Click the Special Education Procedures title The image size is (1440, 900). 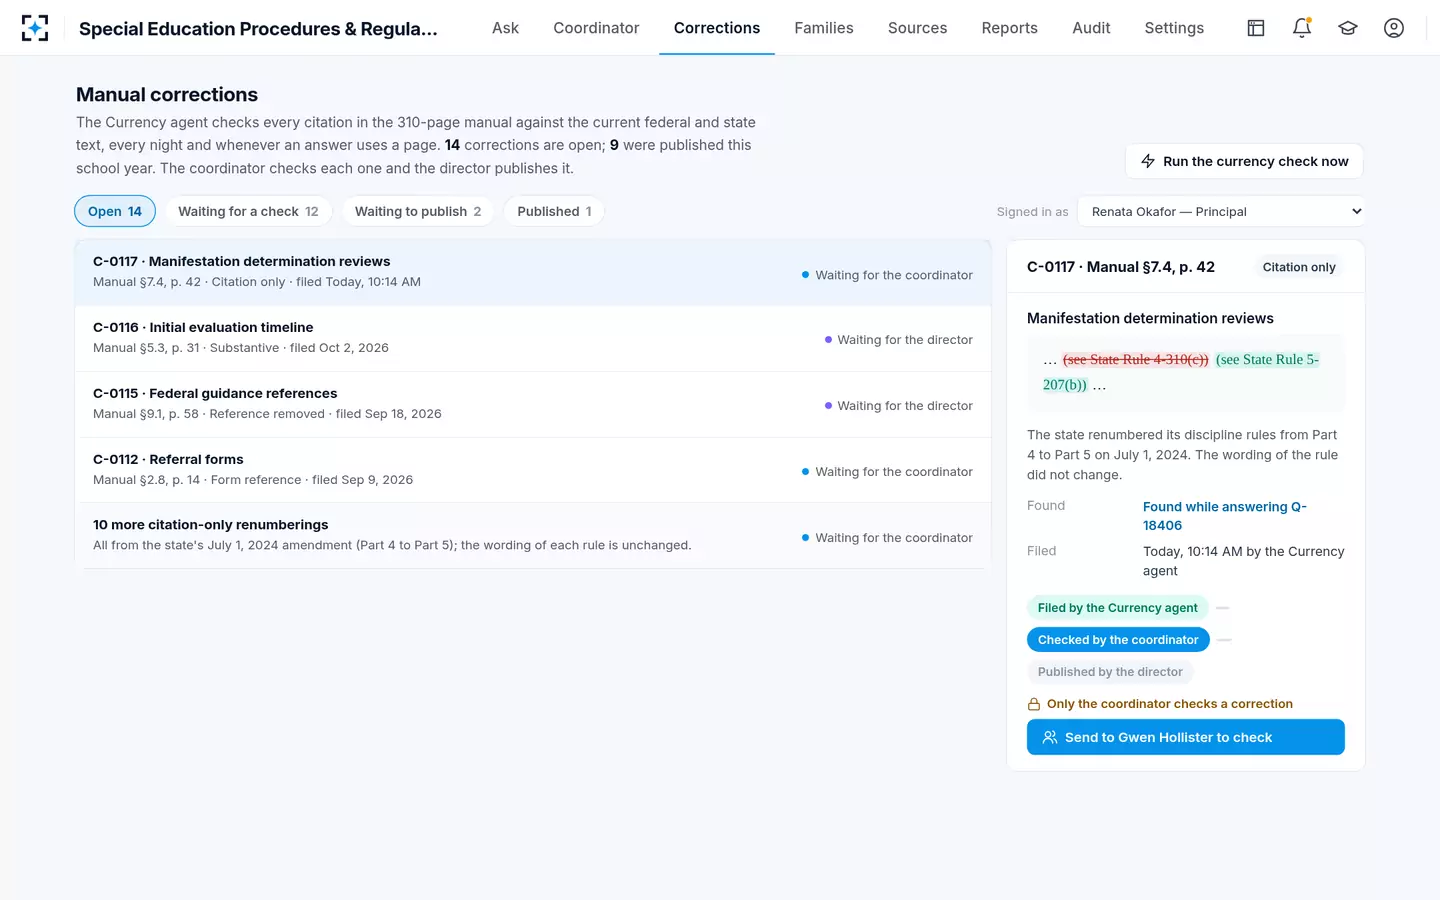pos(258,29)
